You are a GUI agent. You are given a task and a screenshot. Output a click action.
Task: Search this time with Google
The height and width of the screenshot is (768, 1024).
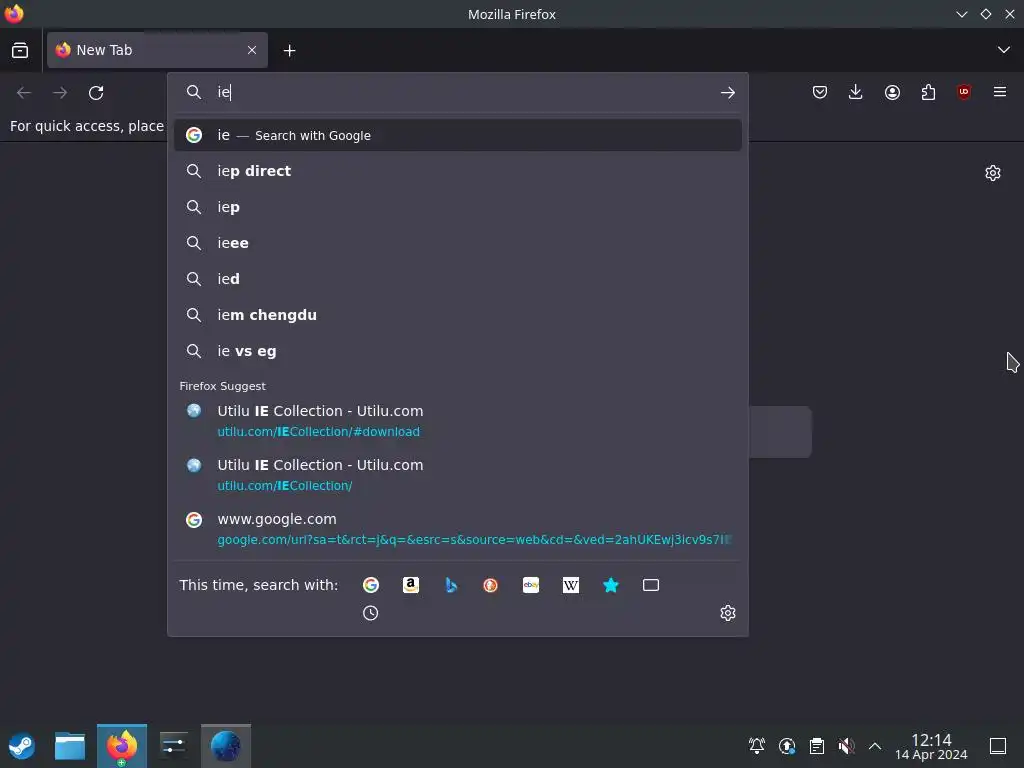click(371, 585)
